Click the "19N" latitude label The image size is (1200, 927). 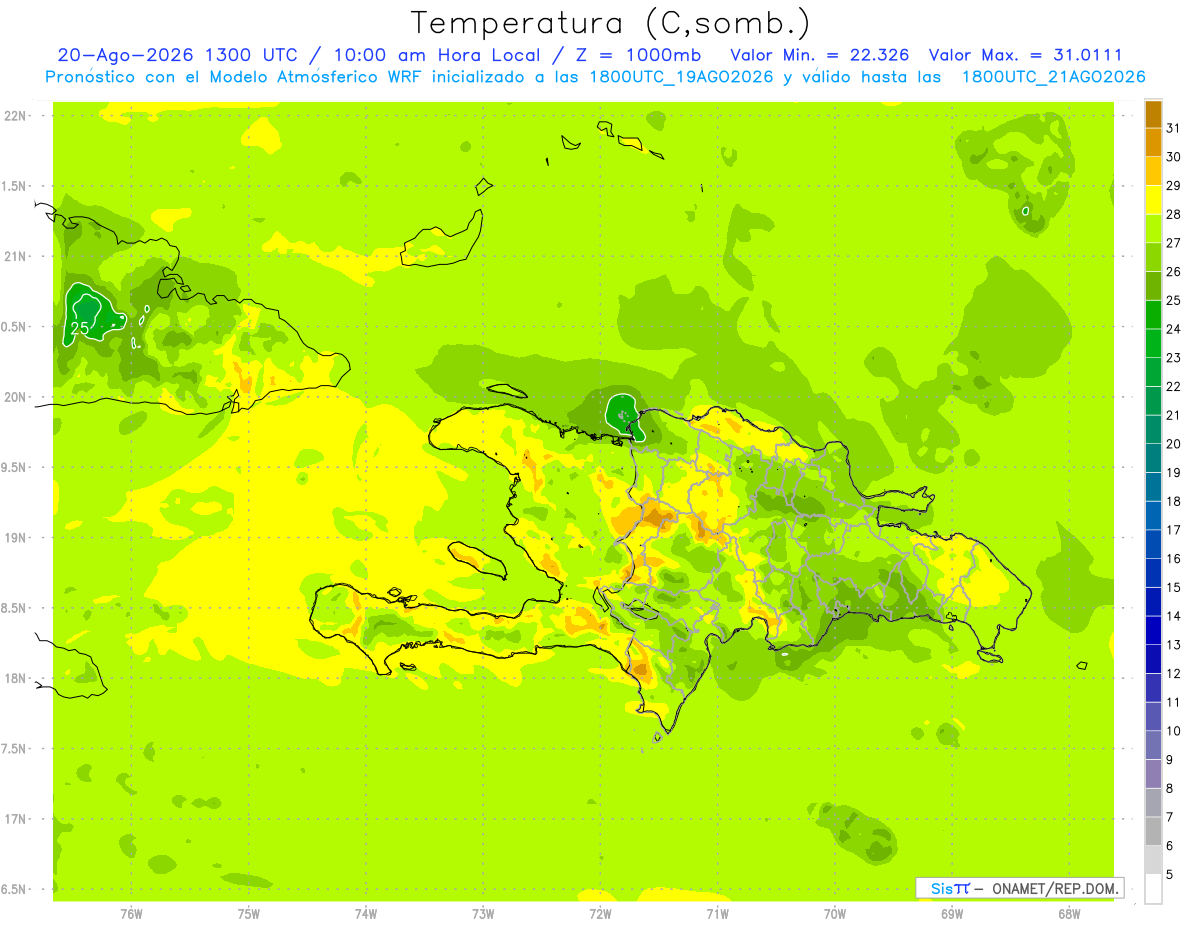14,538
